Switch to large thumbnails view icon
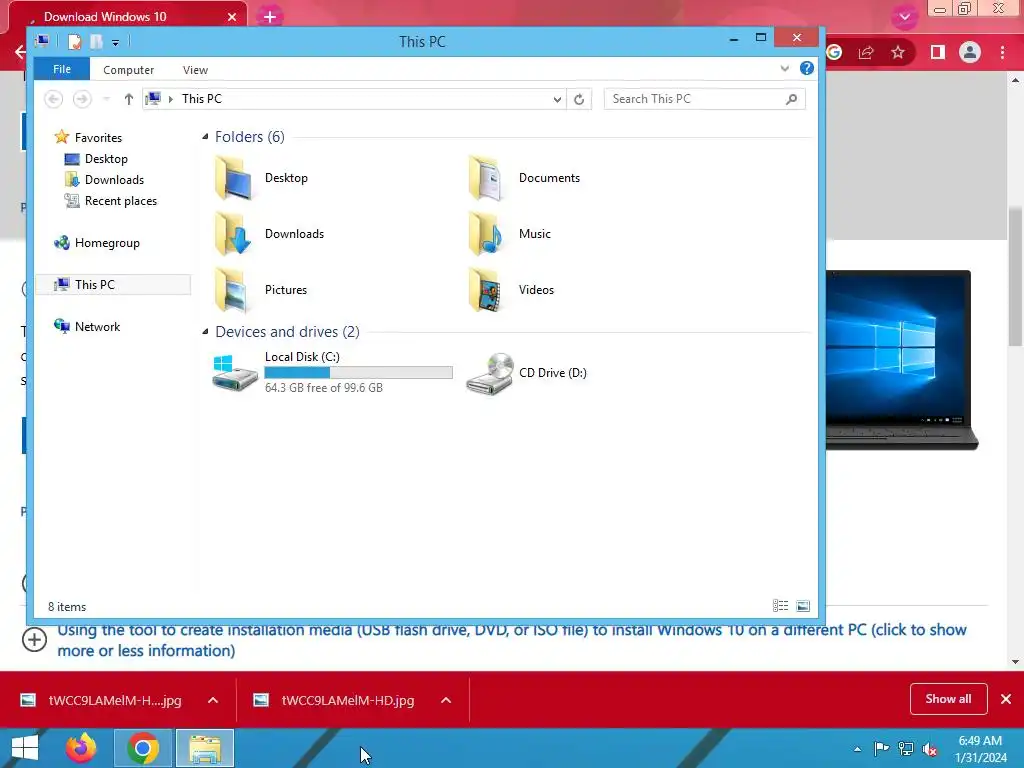This screenshot has width=1024, height=768. click(803, 606)
